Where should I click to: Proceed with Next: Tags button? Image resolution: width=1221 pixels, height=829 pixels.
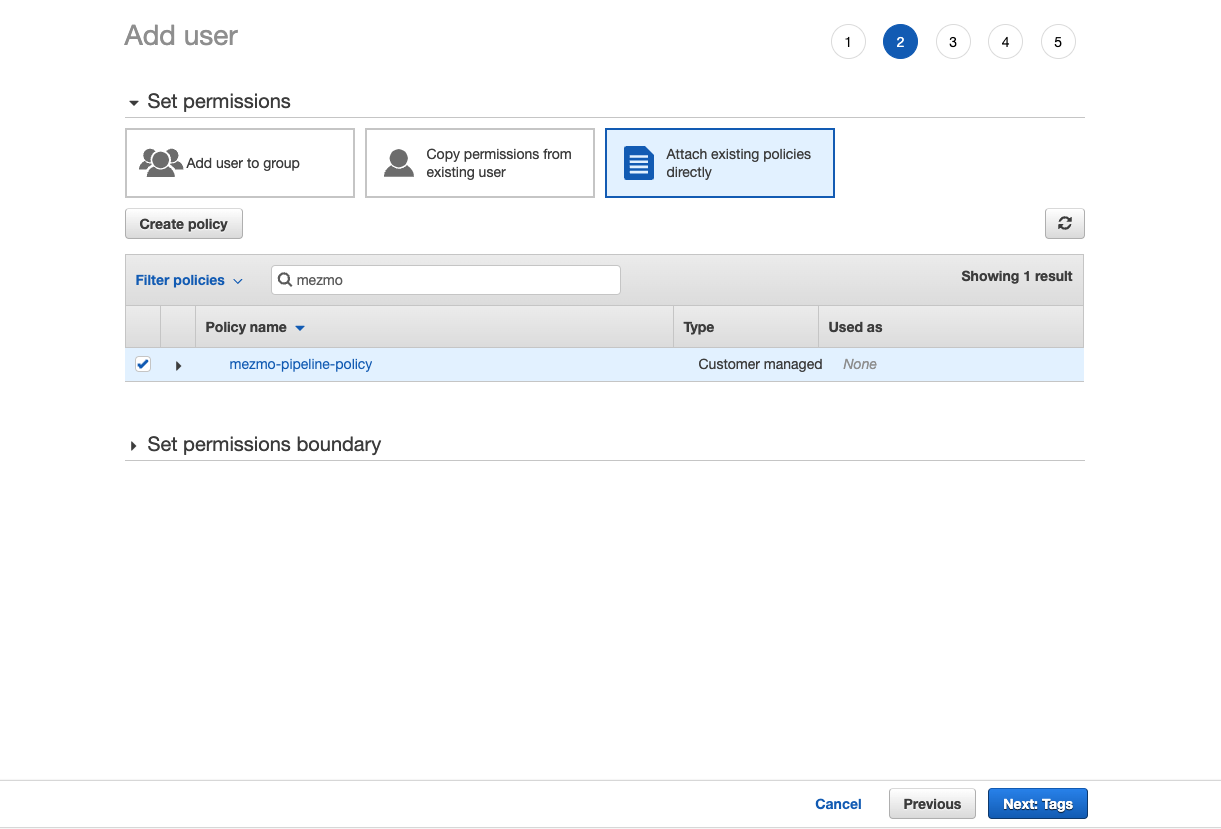1038,804
